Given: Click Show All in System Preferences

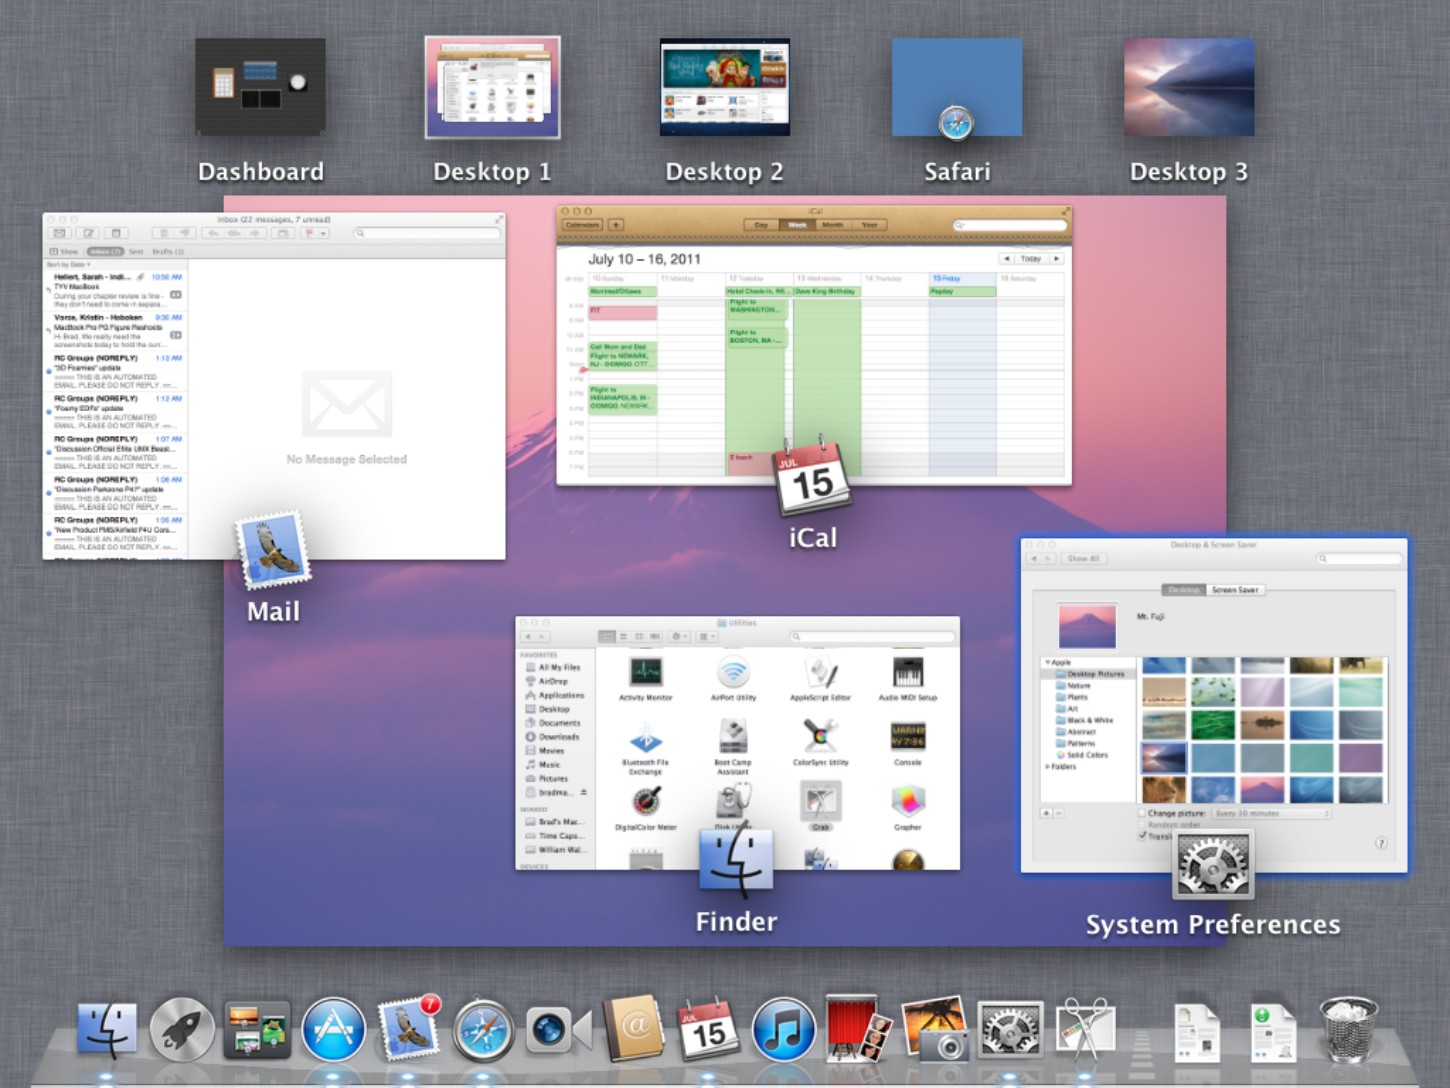Looking at the screenshot, I should pyautogui.click(x=1084, y=558).
